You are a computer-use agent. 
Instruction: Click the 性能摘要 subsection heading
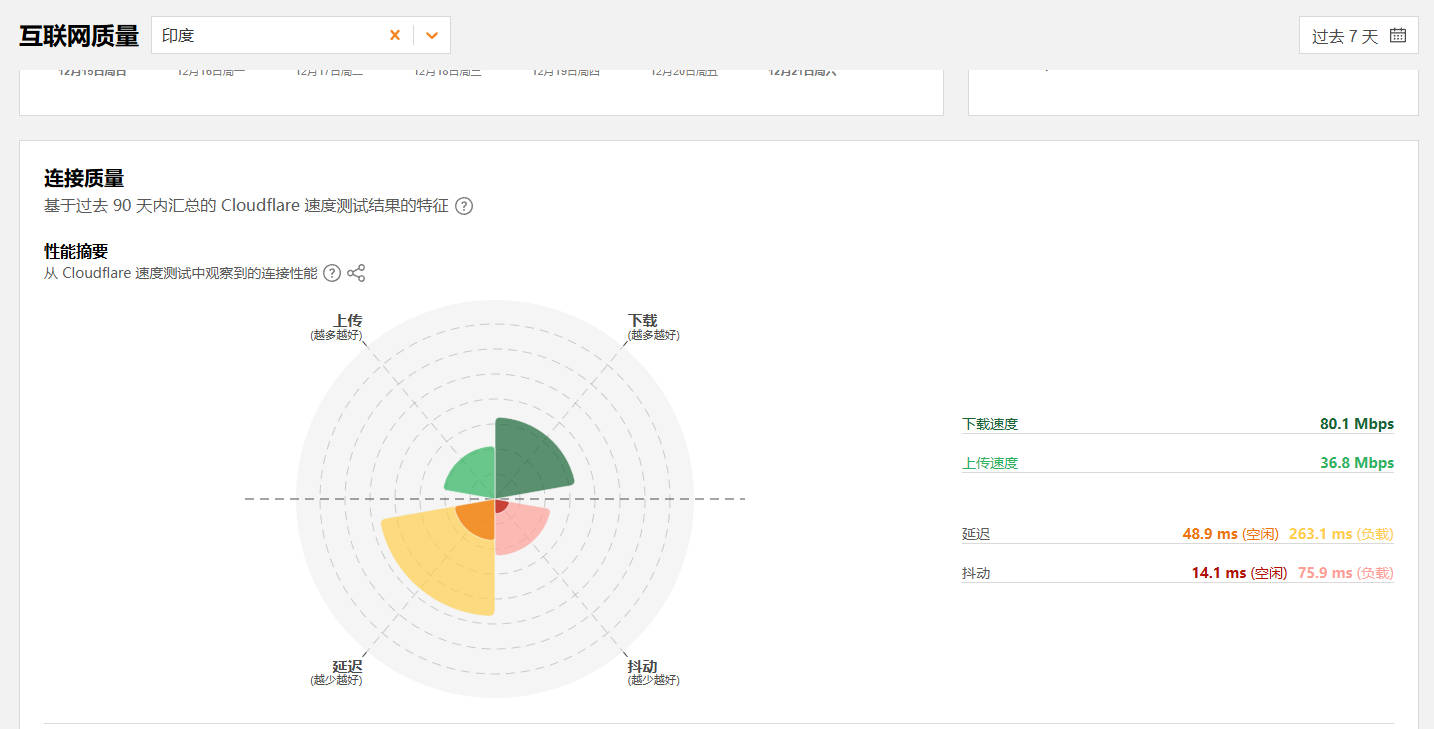(76, 251)
